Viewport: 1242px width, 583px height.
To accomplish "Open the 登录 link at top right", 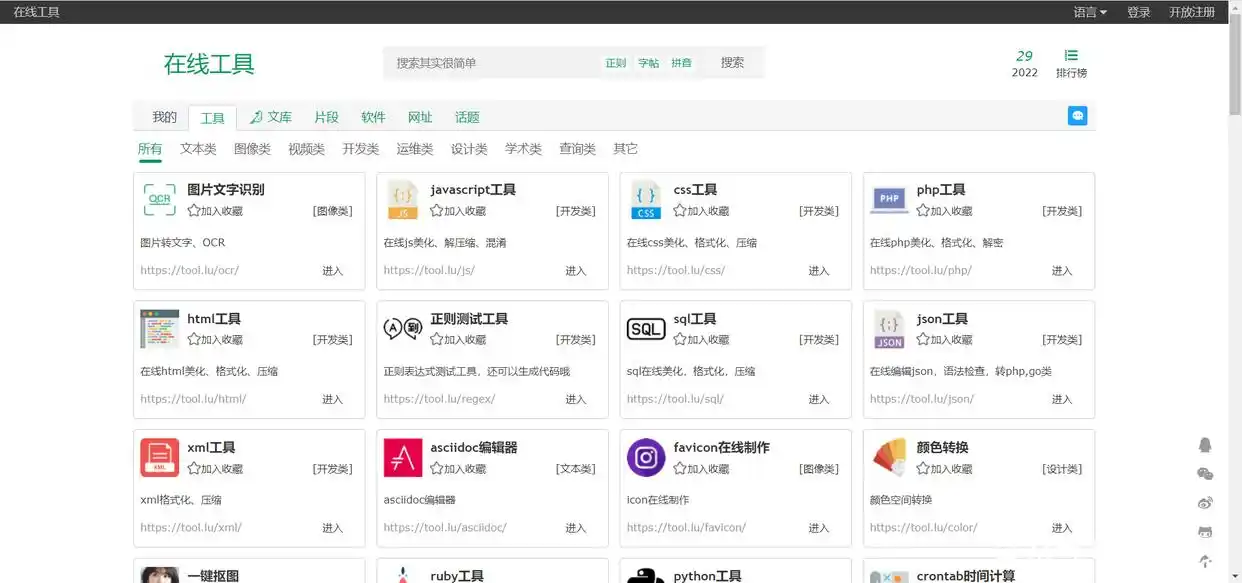I will pos(1139,12).
